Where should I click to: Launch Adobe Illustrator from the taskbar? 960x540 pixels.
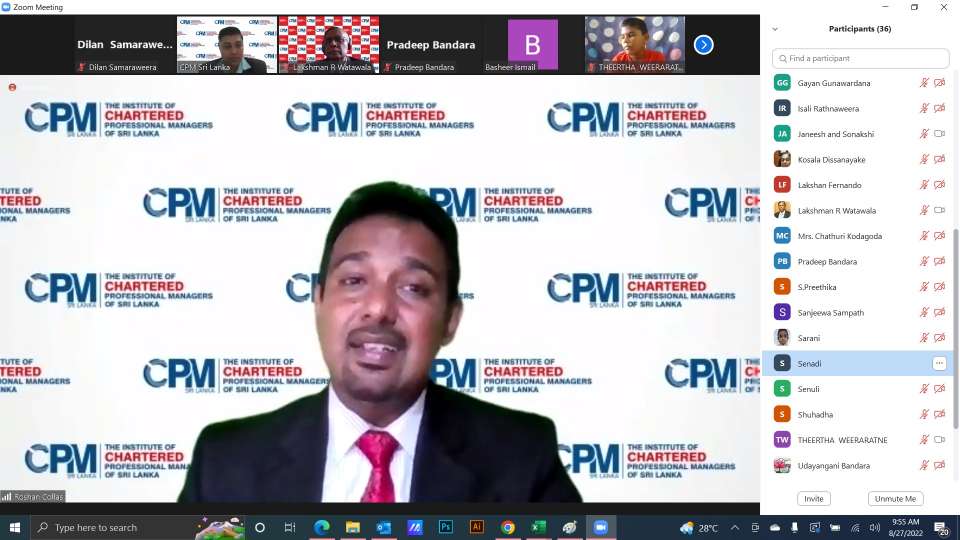(x=477, y=527)
